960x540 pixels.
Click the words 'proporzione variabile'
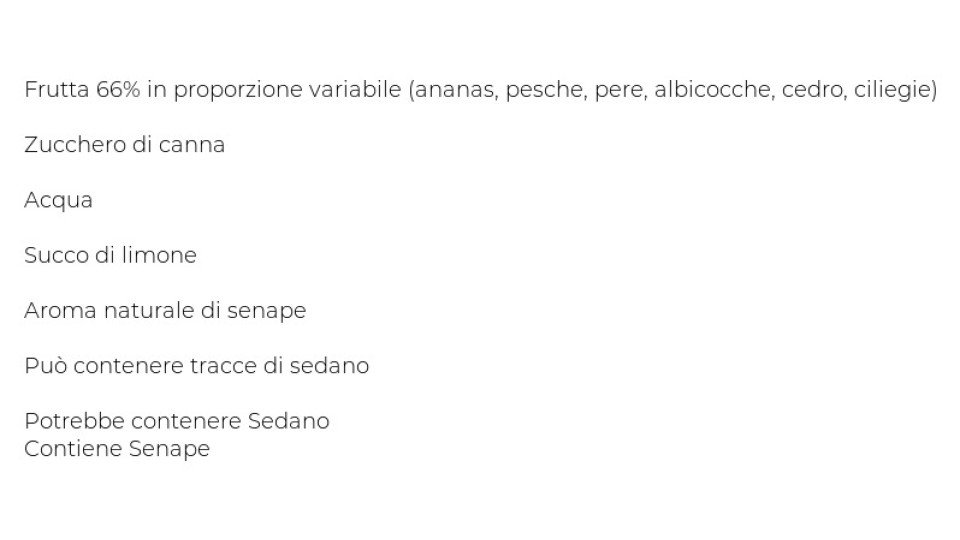[287, 91]
